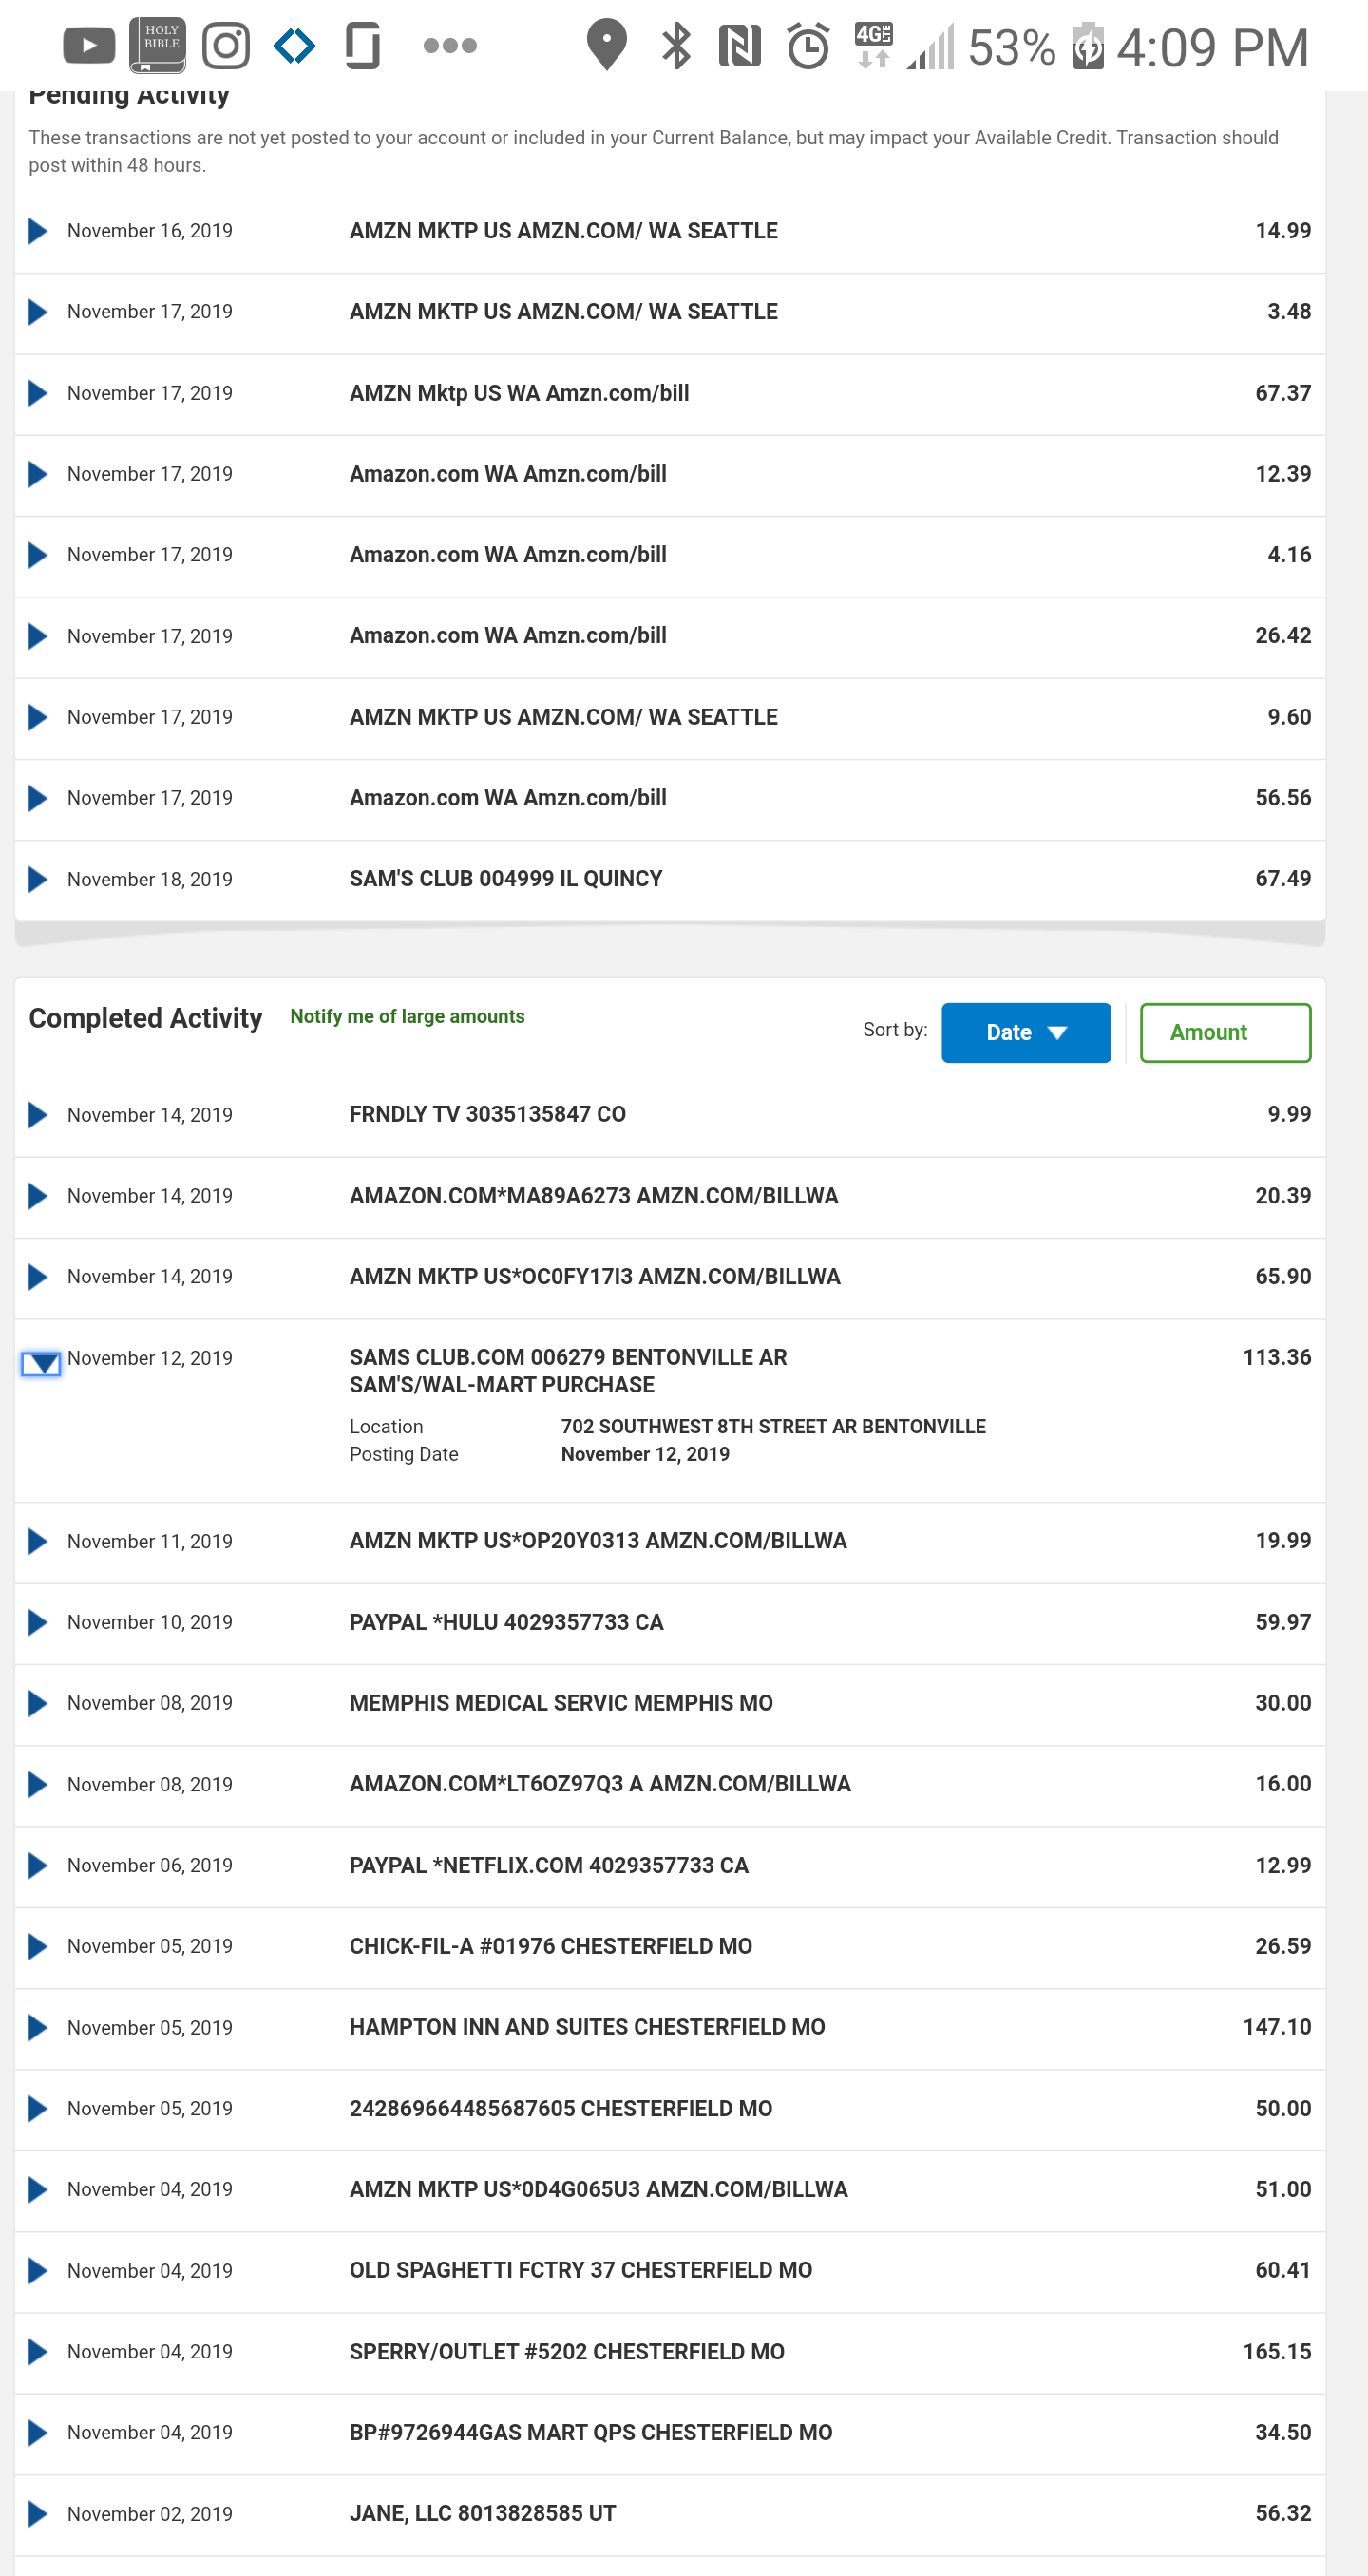Image resolution: width=1368 pixels, height=2576 pixels.
Task: Sort completed activity by Date
Action: tap(1025, 1033)
